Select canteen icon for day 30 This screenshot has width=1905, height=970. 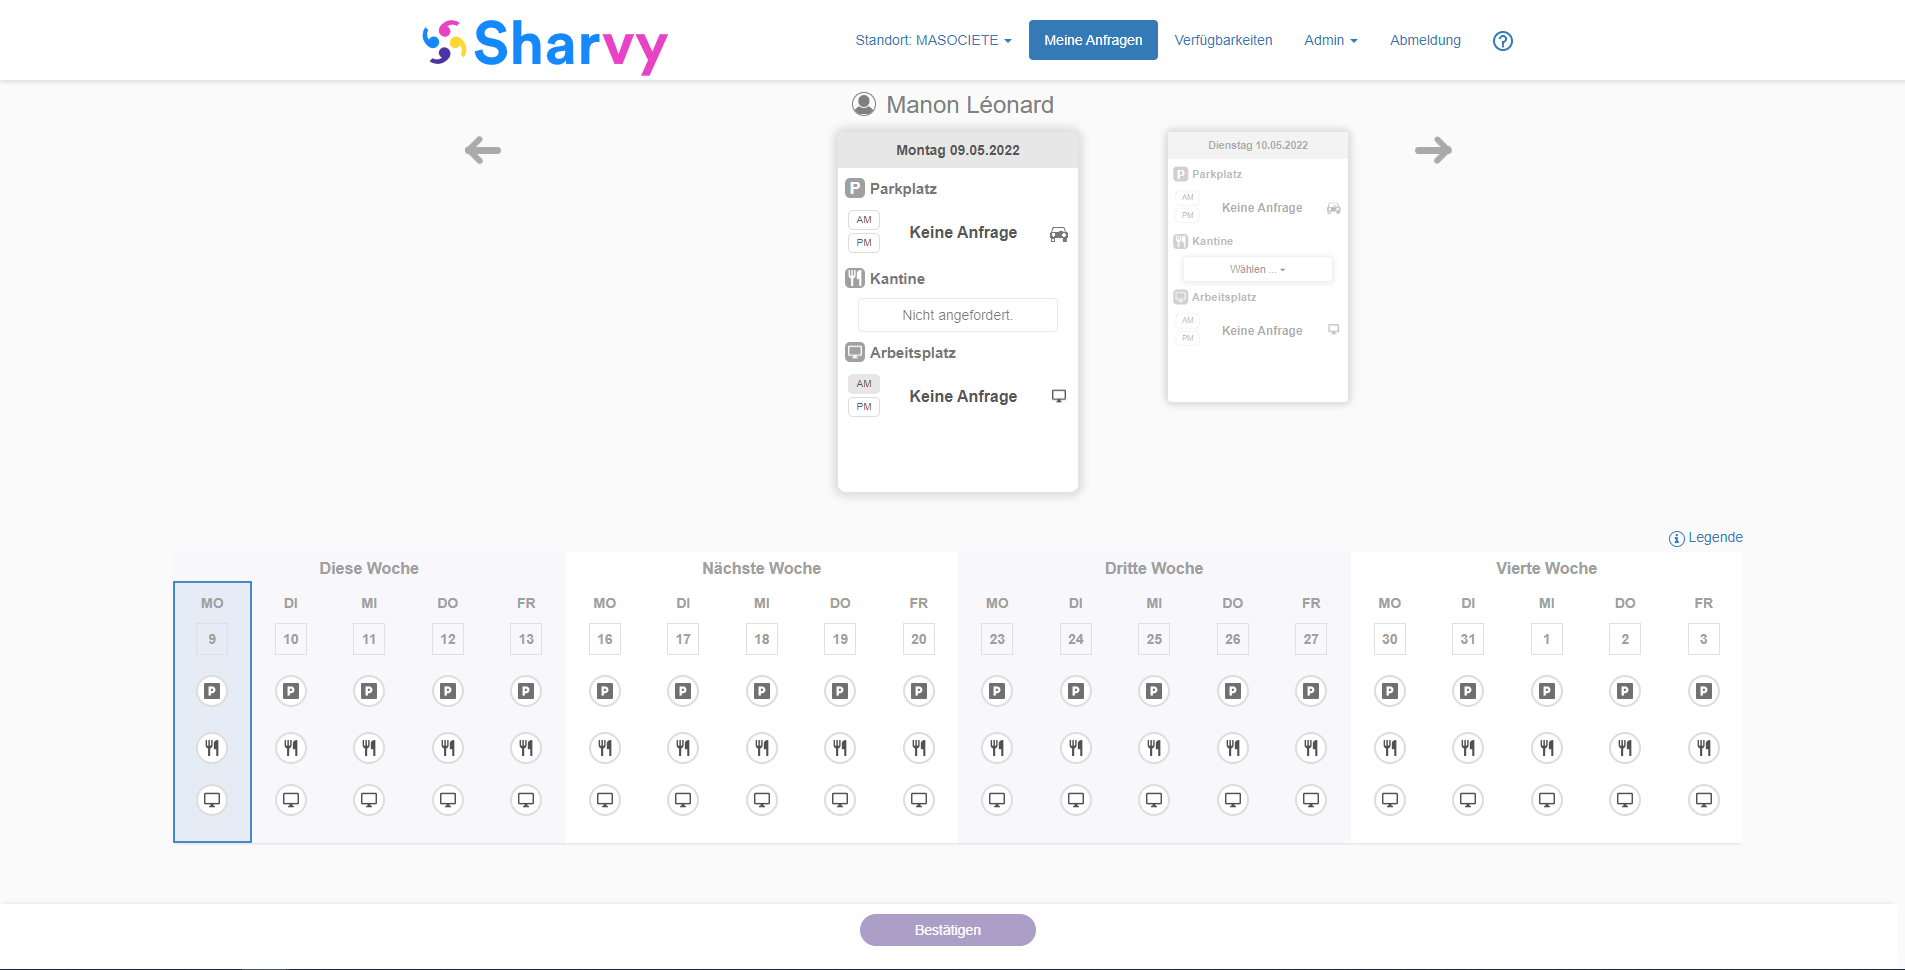(1390, 747)
